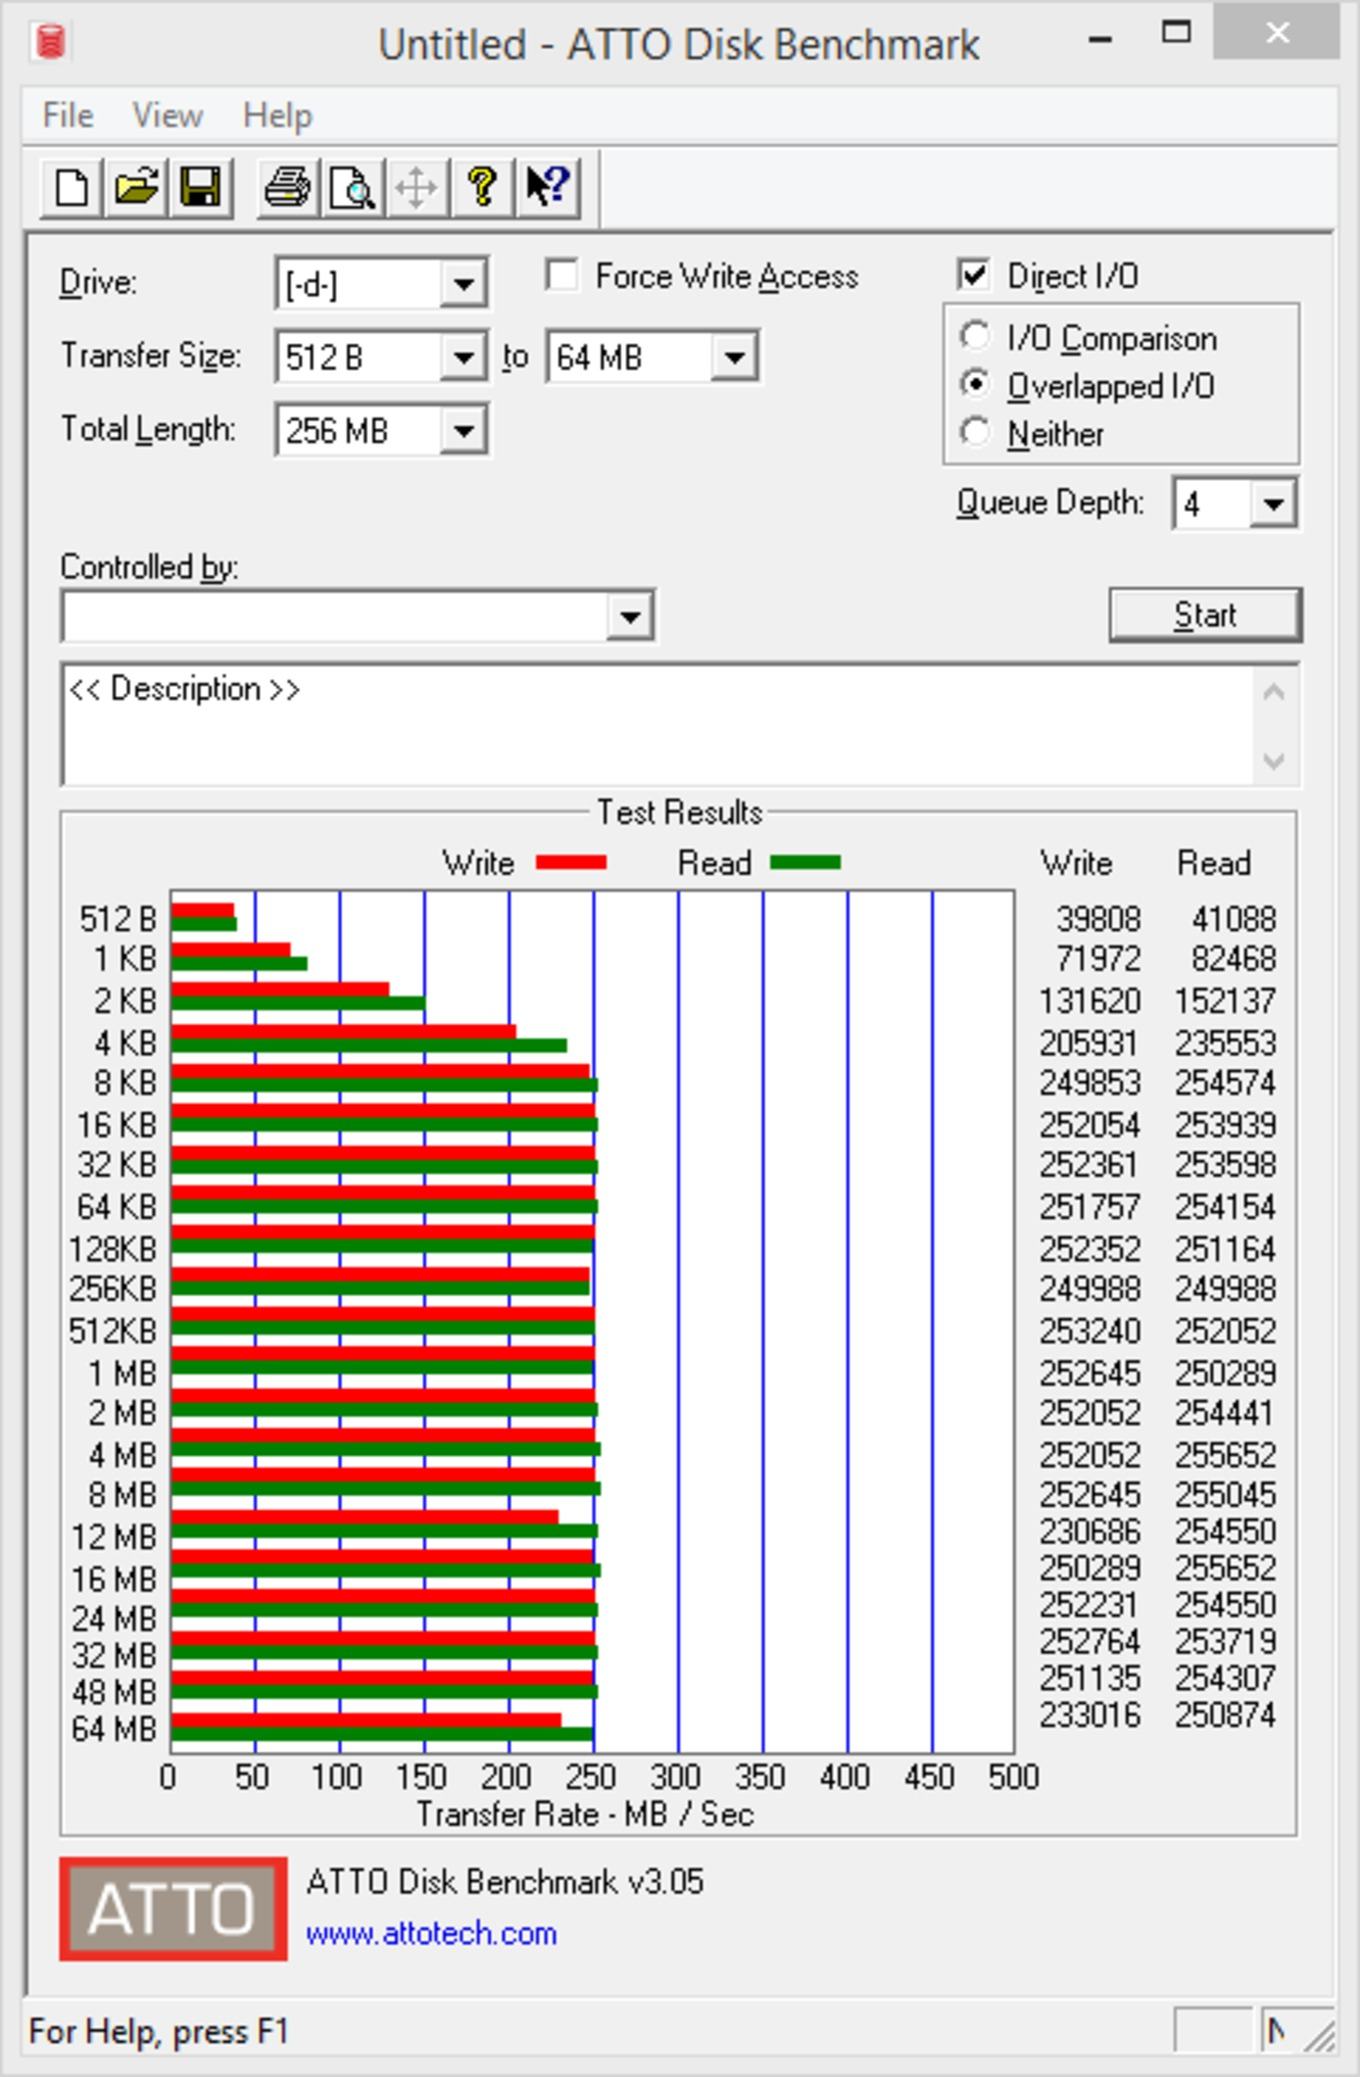1360x2077 pixels.
Task: Click the For Help, press F1 status text
Action: point(159,2032)
